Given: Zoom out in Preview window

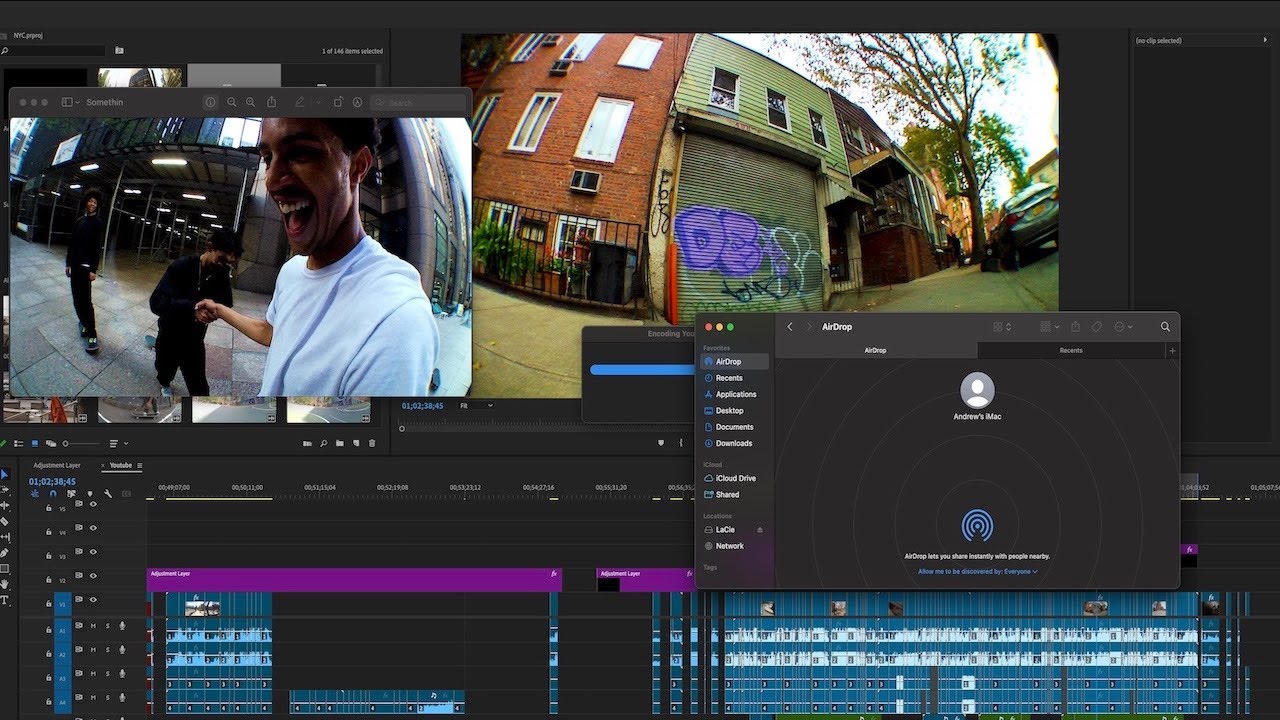Looking at the screenshot, I should [x=232, y=102].
